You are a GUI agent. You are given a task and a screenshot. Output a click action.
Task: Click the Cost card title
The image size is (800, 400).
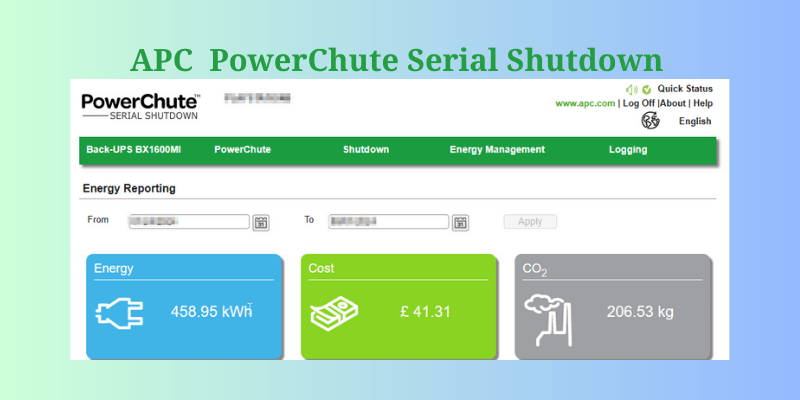point(321,268)
